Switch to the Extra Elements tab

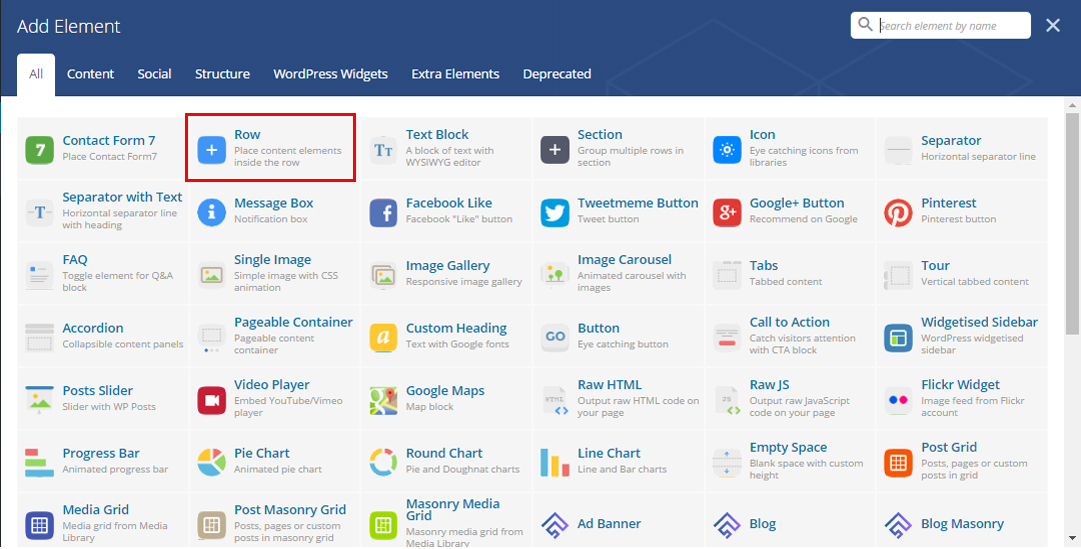pyautogui.click(x=455, y=74)
